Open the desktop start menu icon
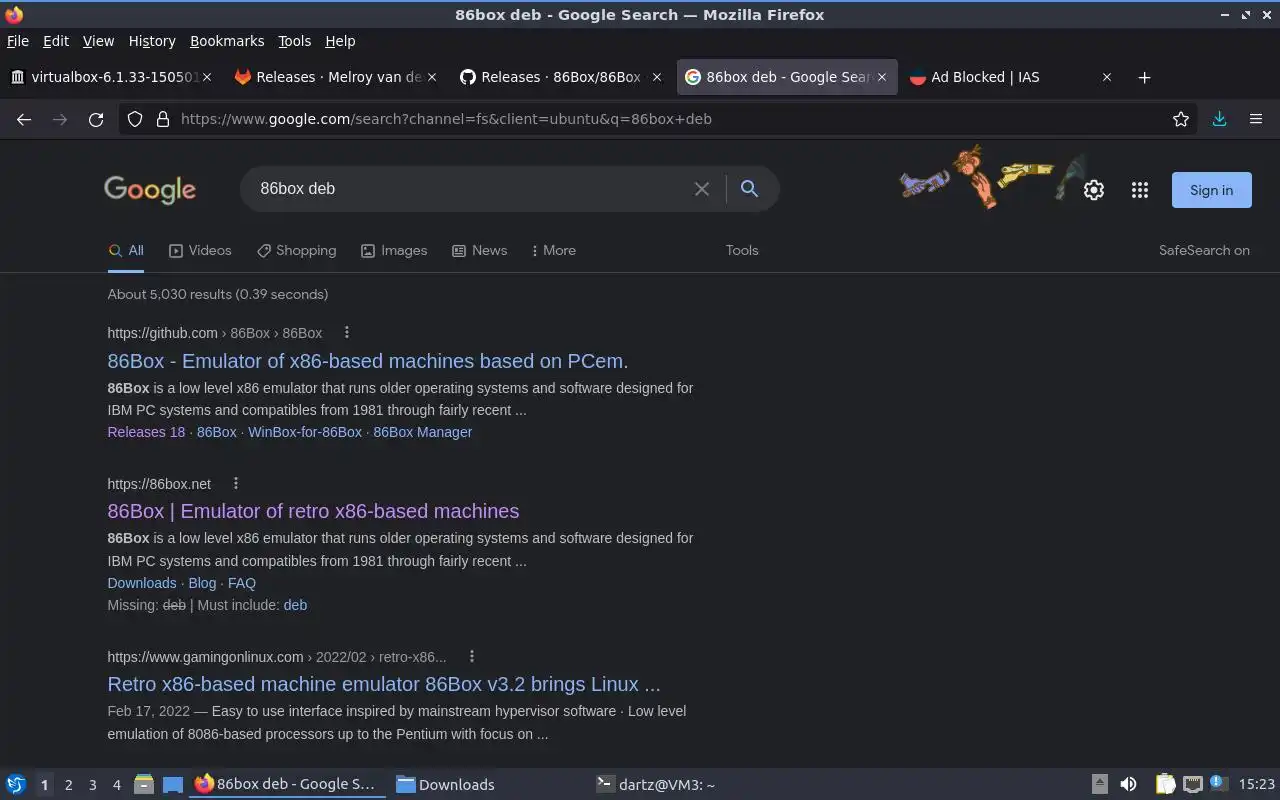Screen dimensions: 1280x800 point(16,785)
